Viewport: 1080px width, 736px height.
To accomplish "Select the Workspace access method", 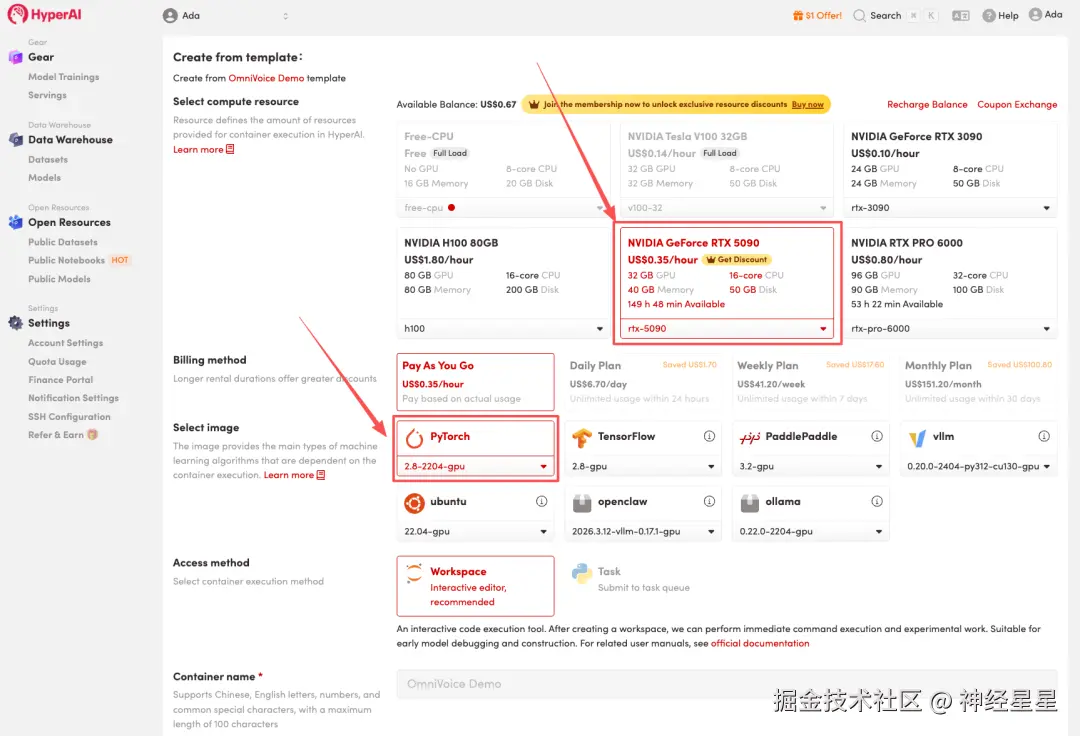I will 475,586.
